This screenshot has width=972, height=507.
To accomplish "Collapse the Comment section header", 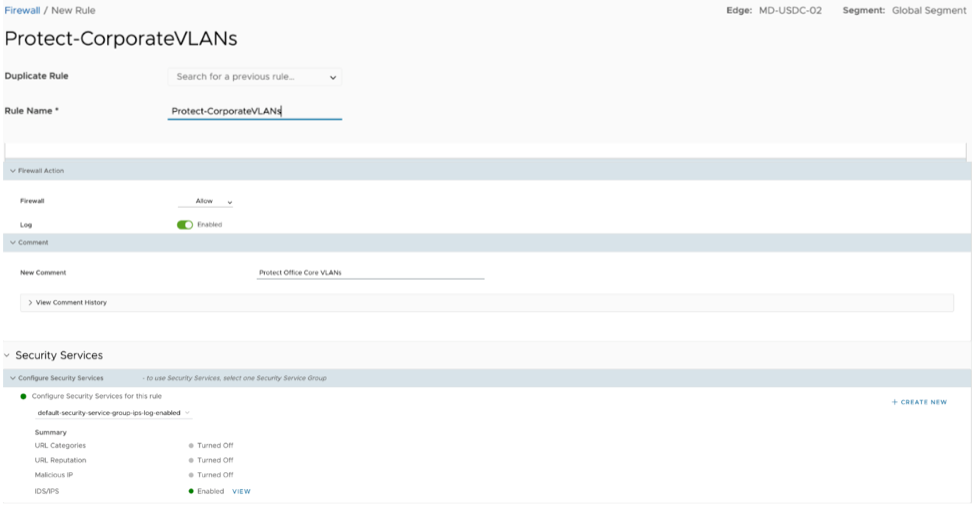I will 12,242.
